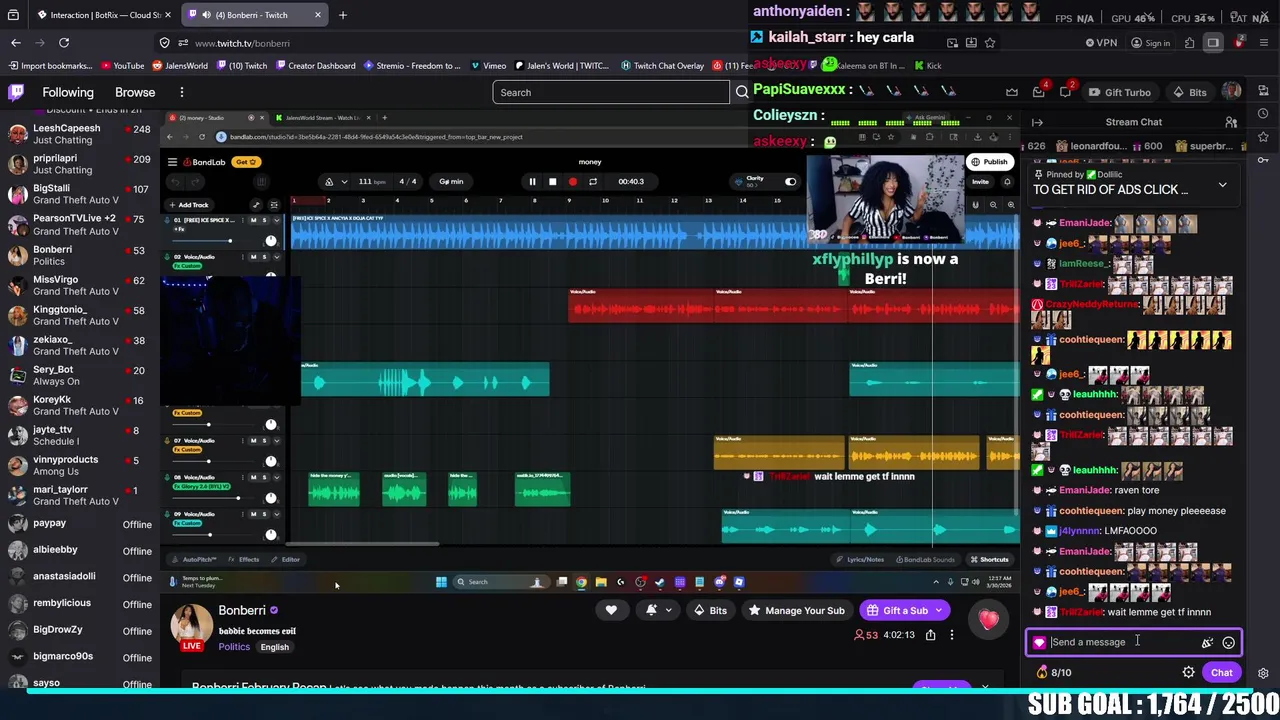Share the stream with share icon
1280x720 pixels.
click(930, 635)
